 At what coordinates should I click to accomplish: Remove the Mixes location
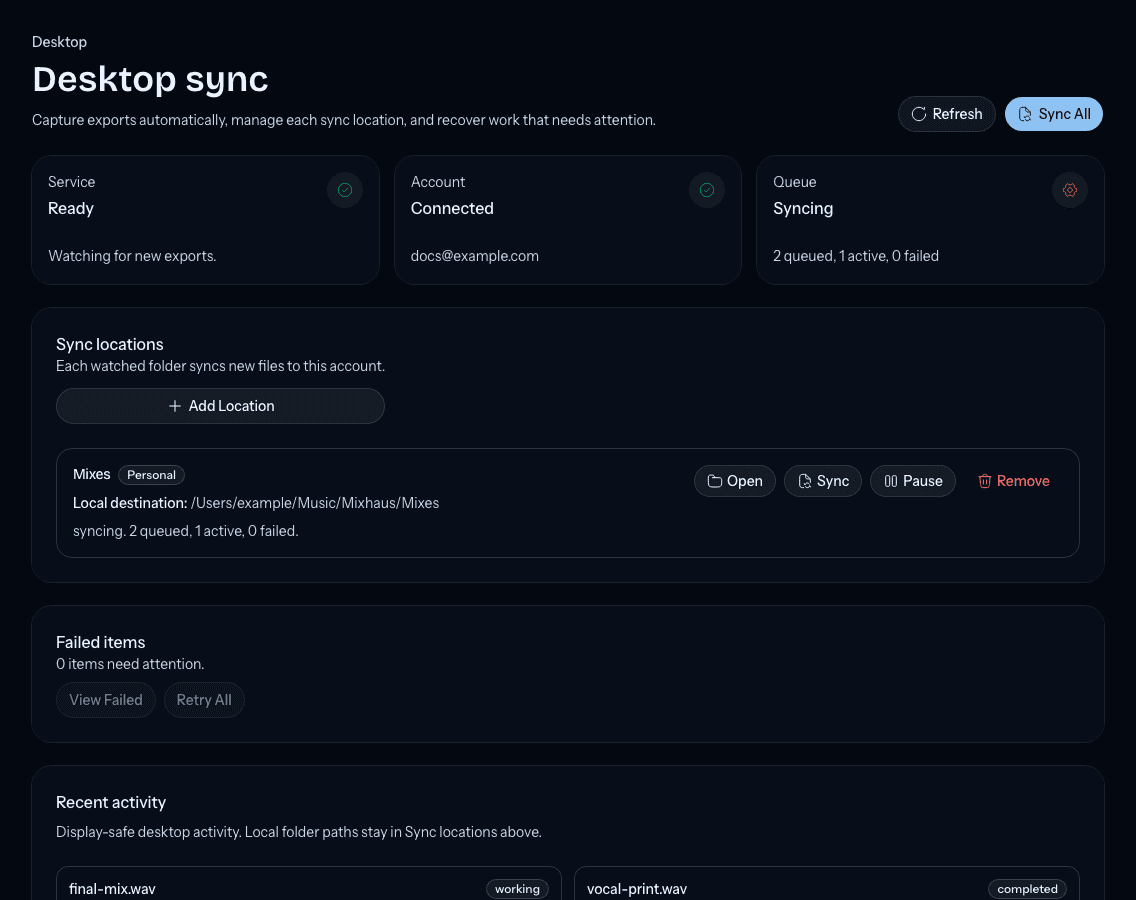tap(1014, 481)
